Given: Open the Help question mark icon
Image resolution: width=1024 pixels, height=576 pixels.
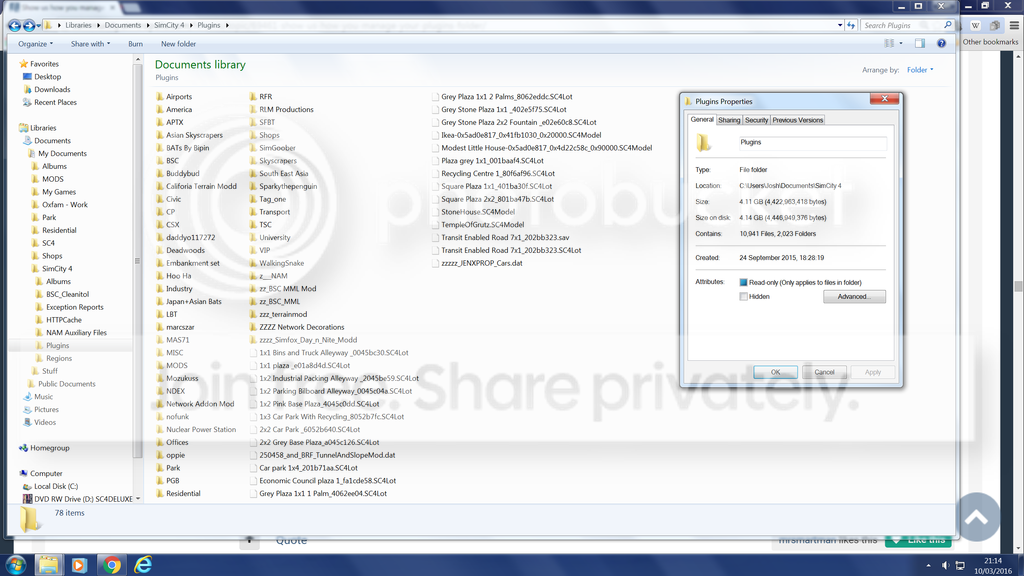Looking at the screenshot, I should [941, 44].
